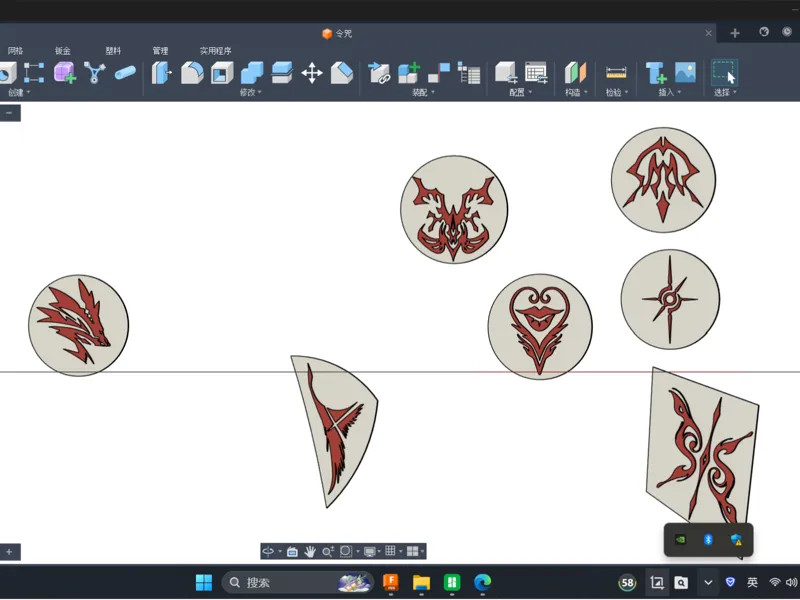Viewport: 800px width, 600px height.
Task: Click the Windows Start button
Action: click(204, 582)
